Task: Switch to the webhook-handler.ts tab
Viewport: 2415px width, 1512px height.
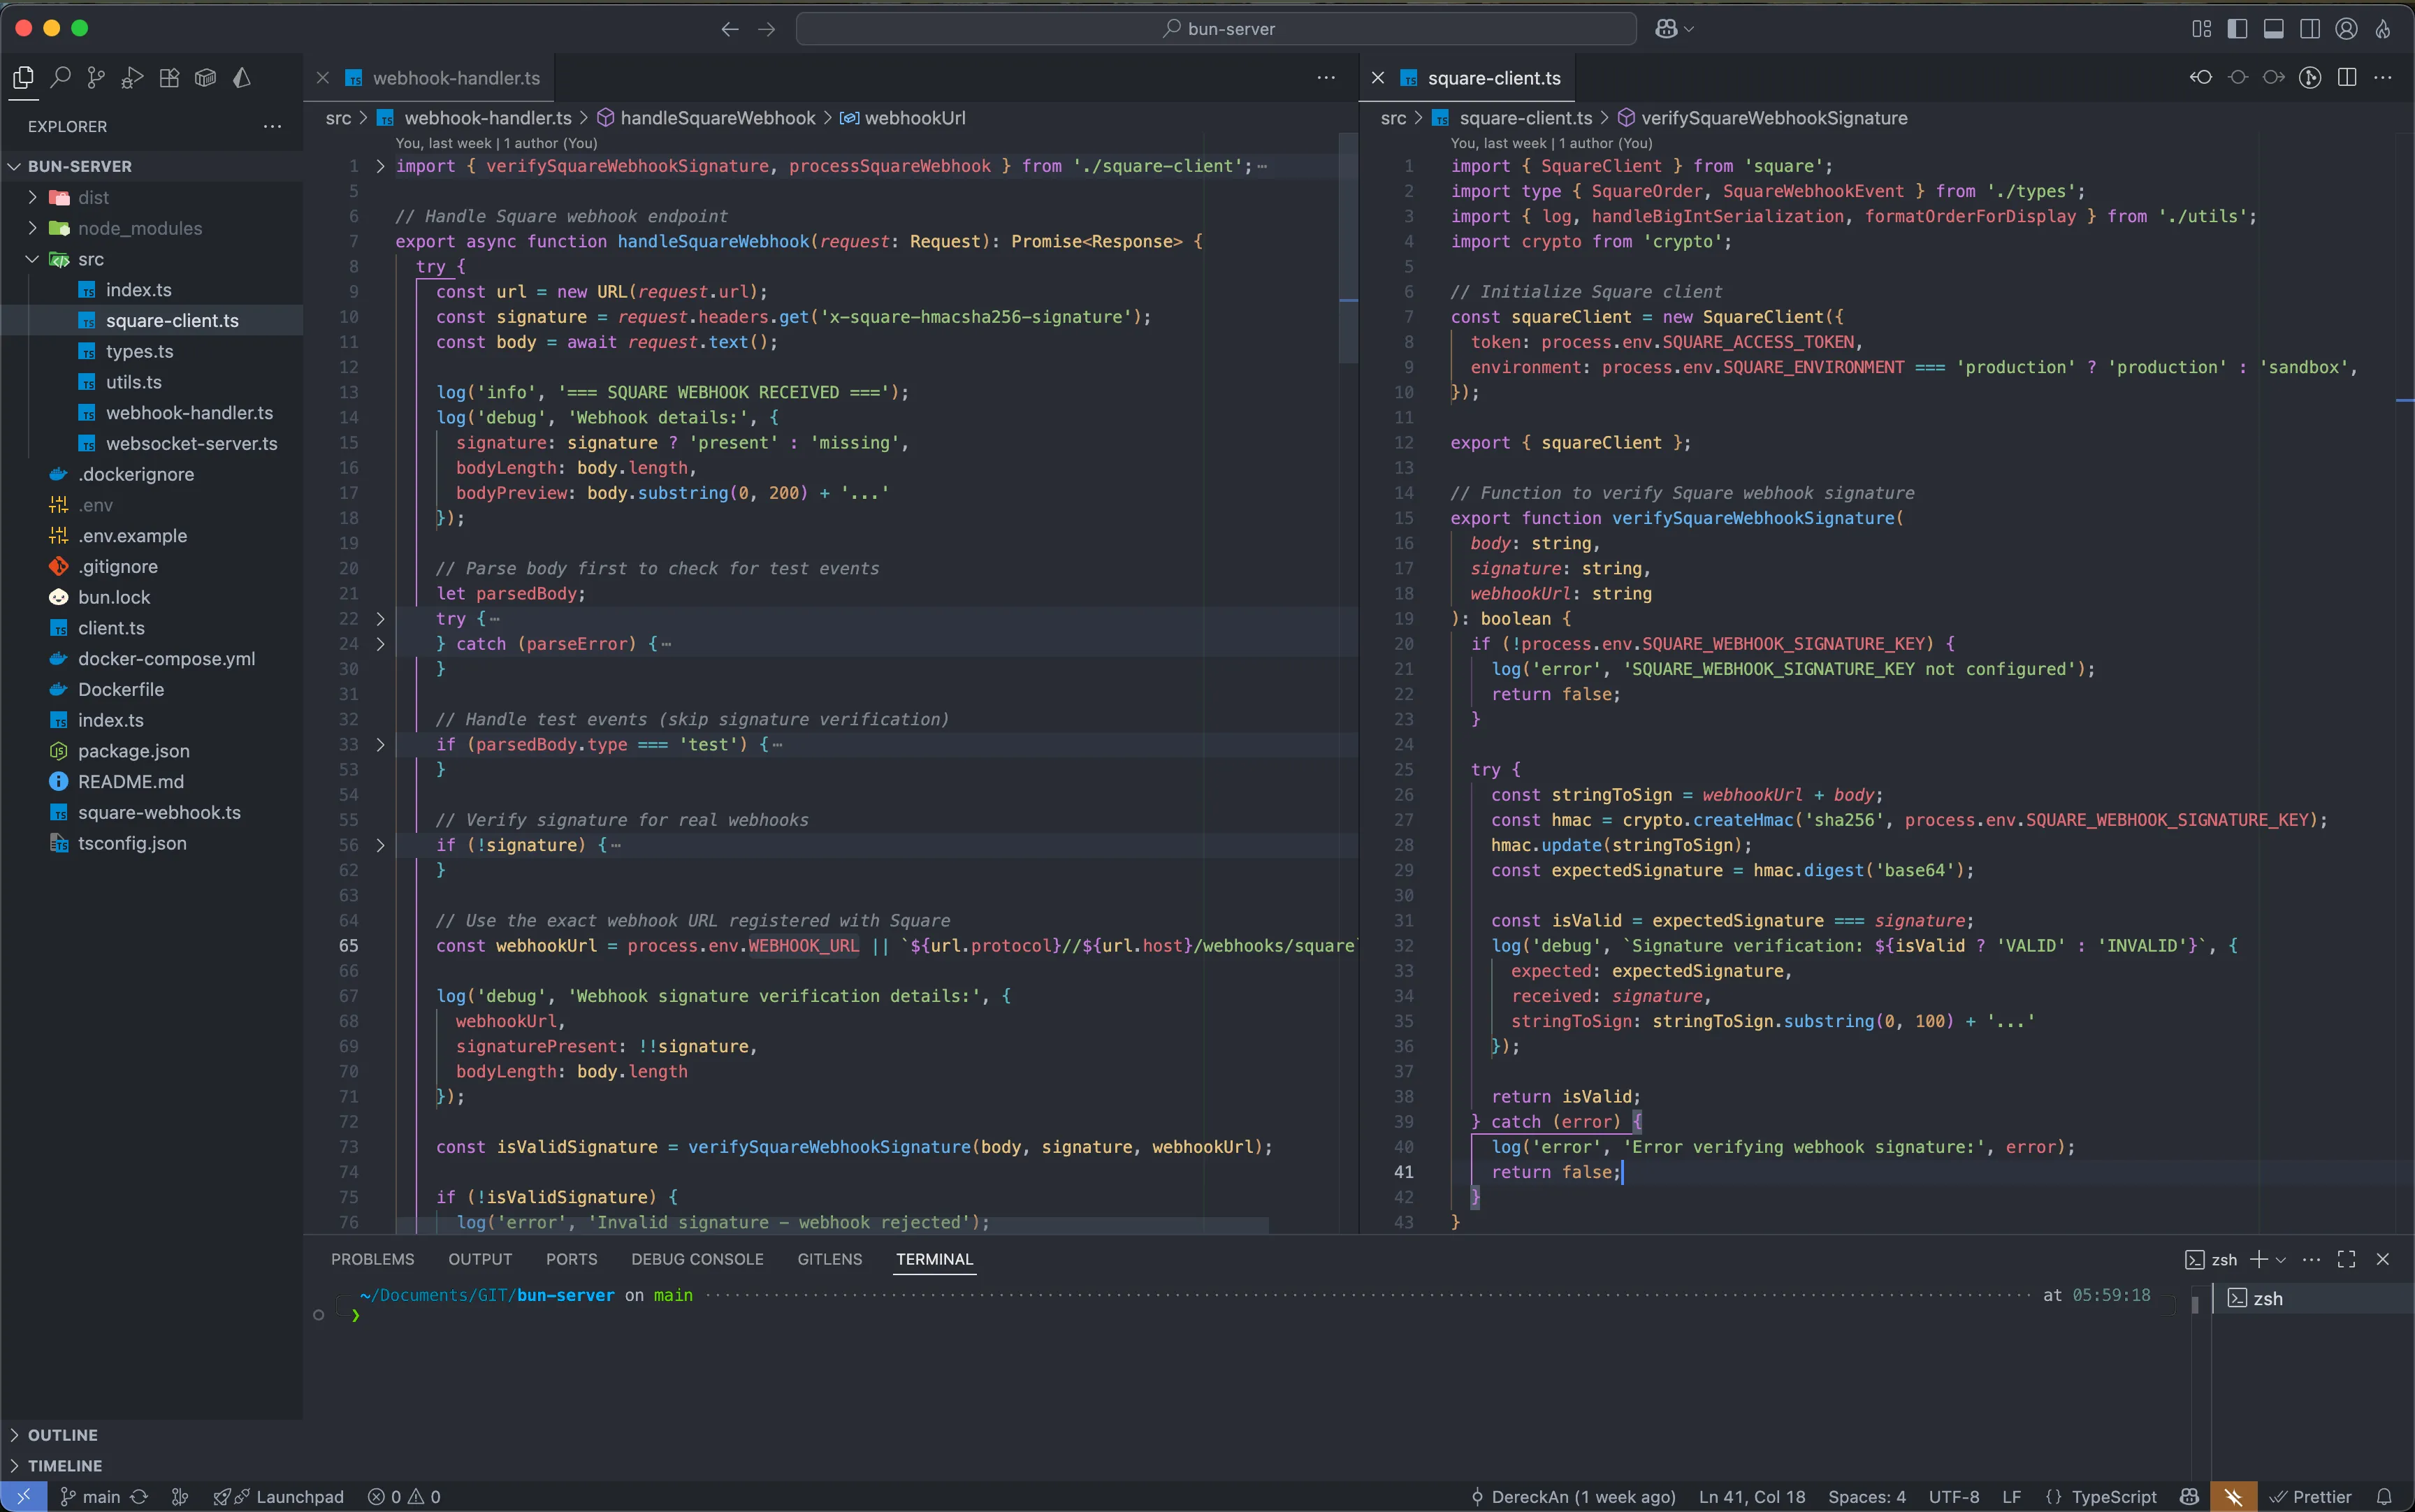Action: 456,77
